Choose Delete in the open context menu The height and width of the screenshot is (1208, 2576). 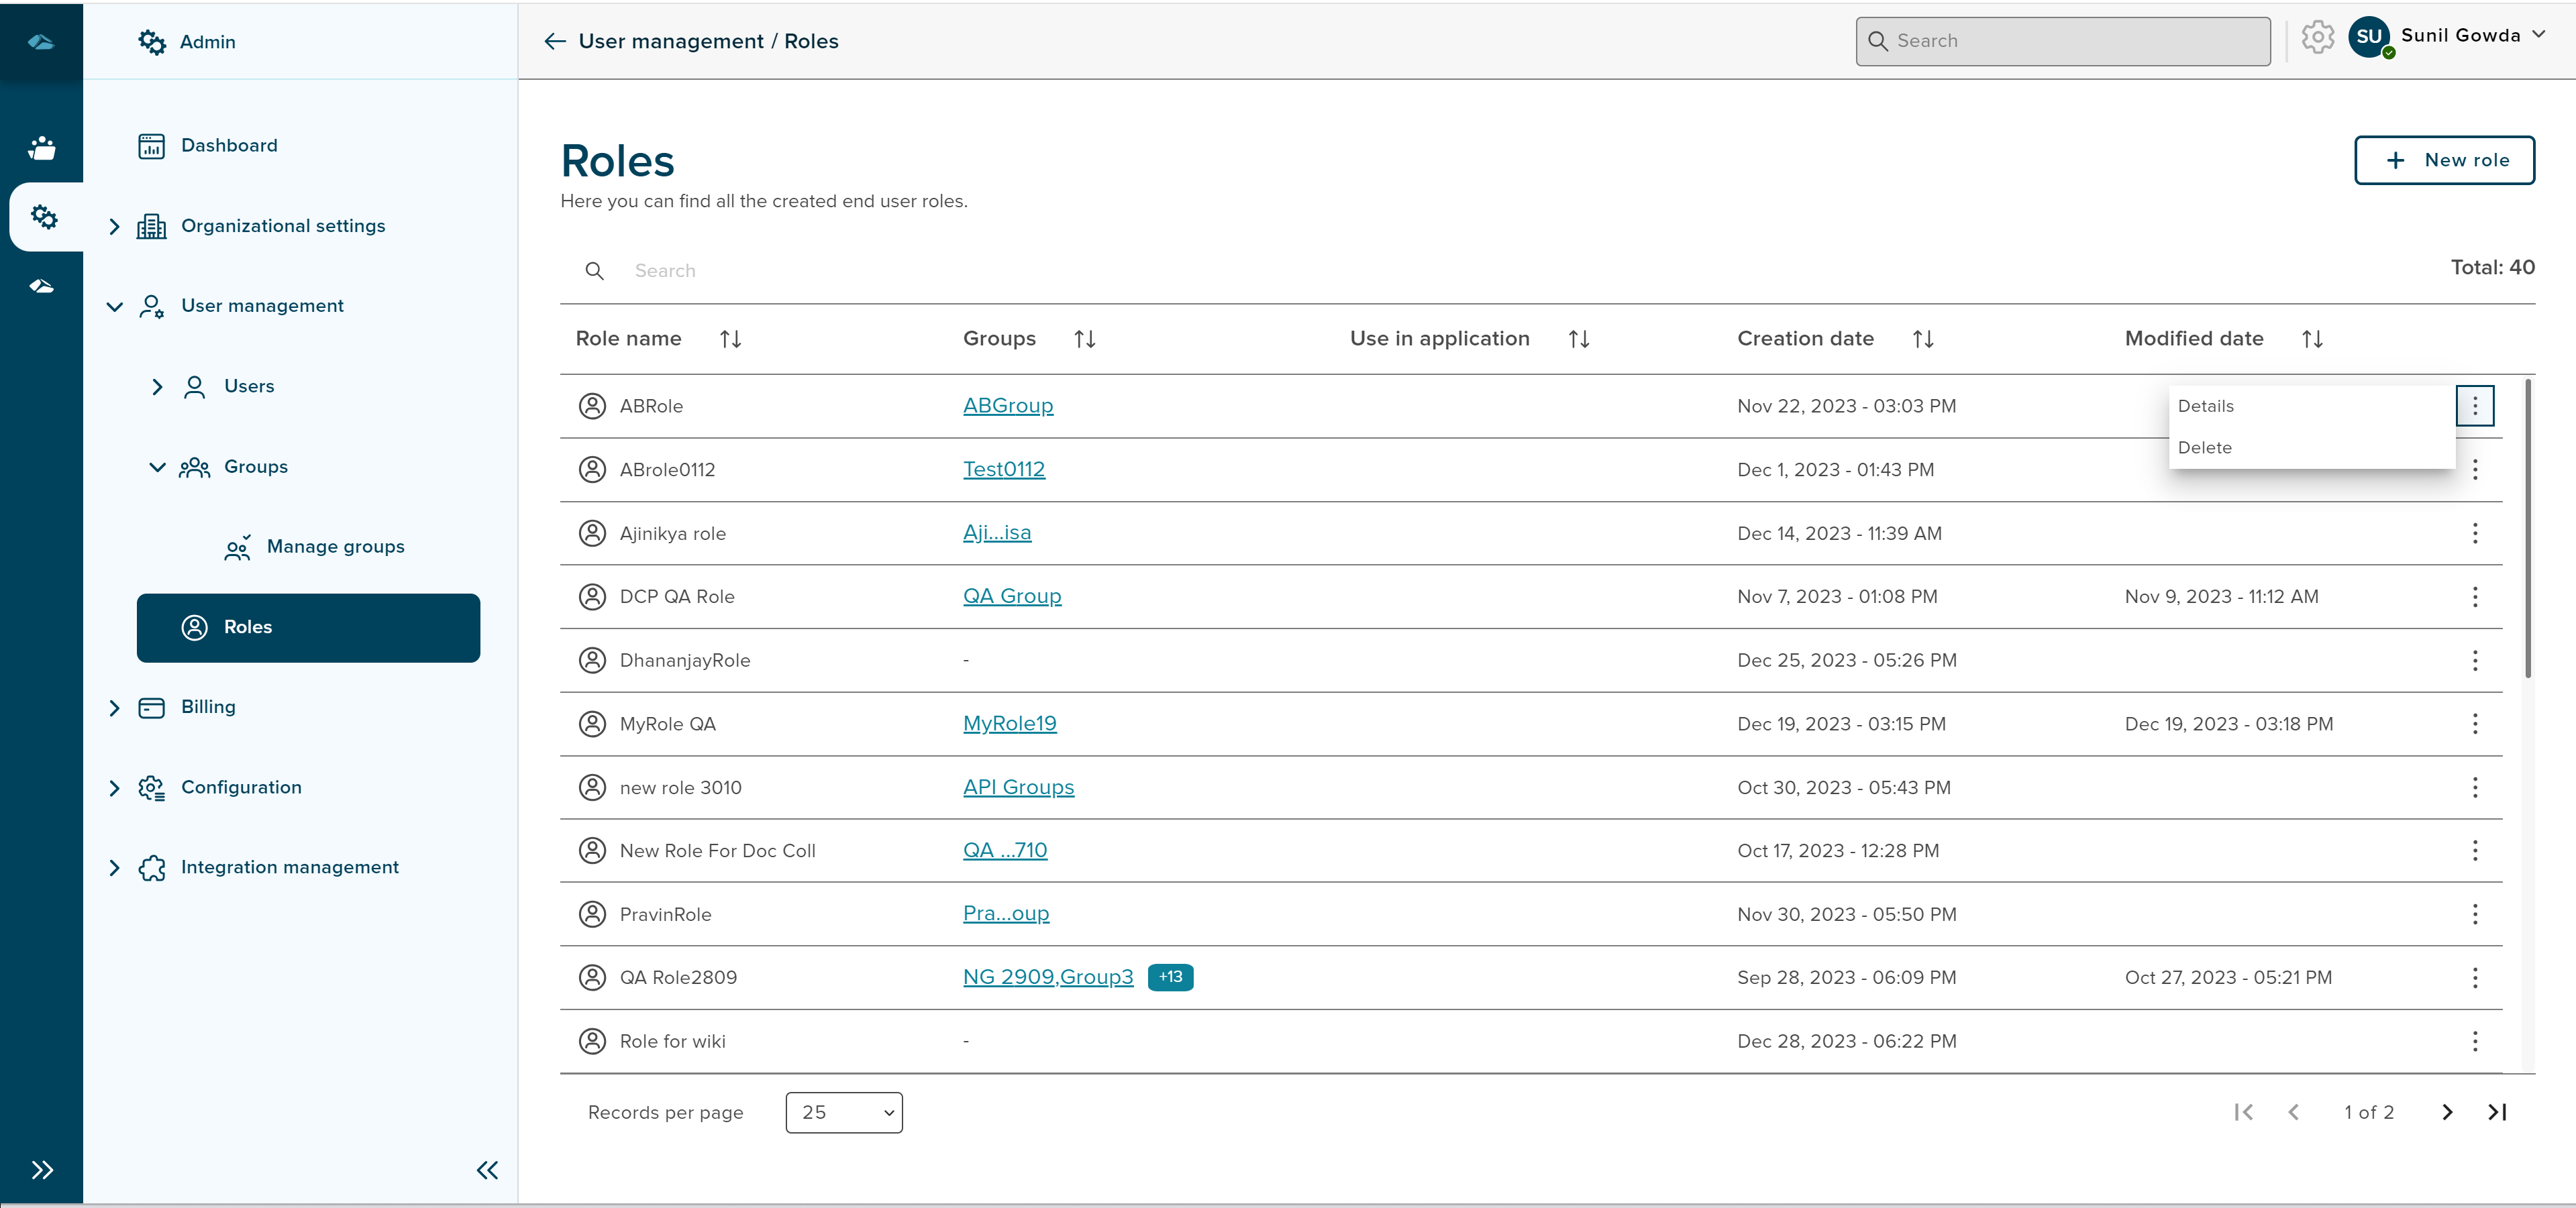click(2204, 447)
